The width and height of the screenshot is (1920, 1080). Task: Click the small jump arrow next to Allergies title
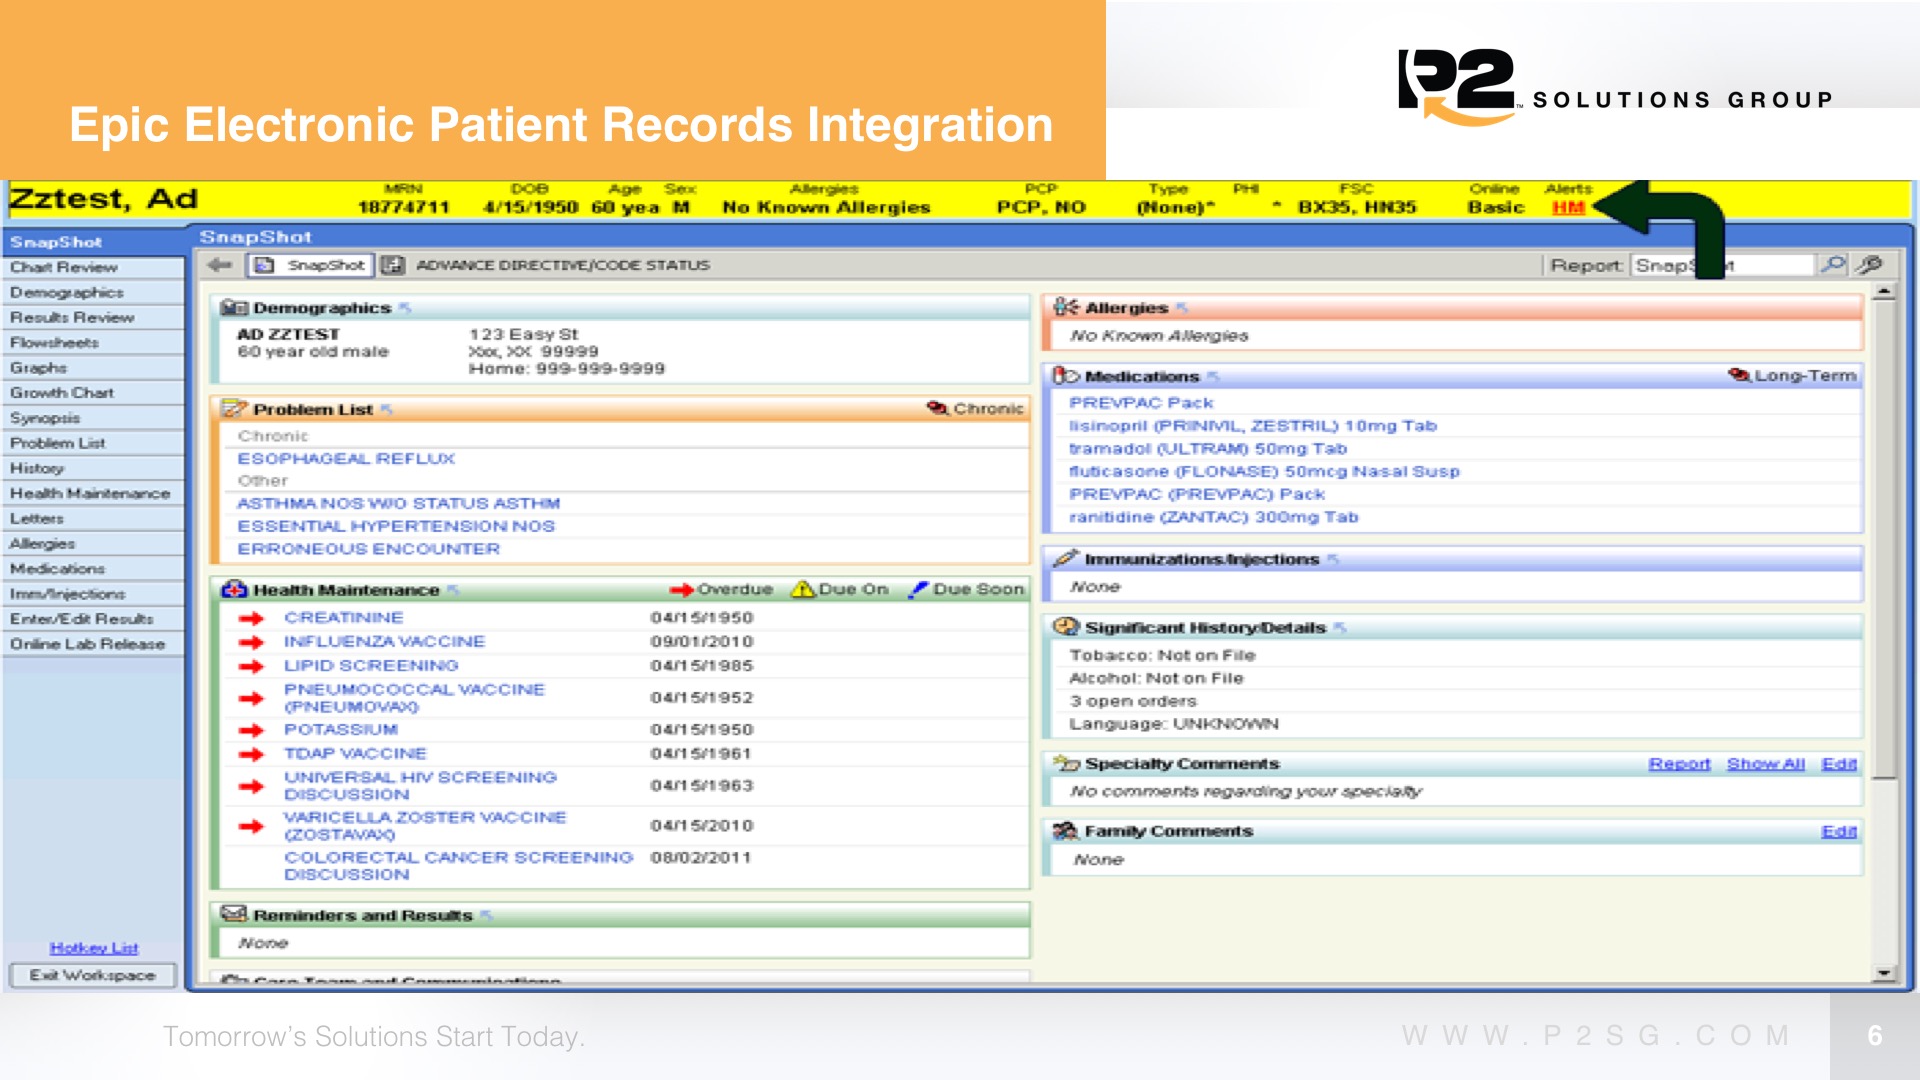tap(1182, 308)
